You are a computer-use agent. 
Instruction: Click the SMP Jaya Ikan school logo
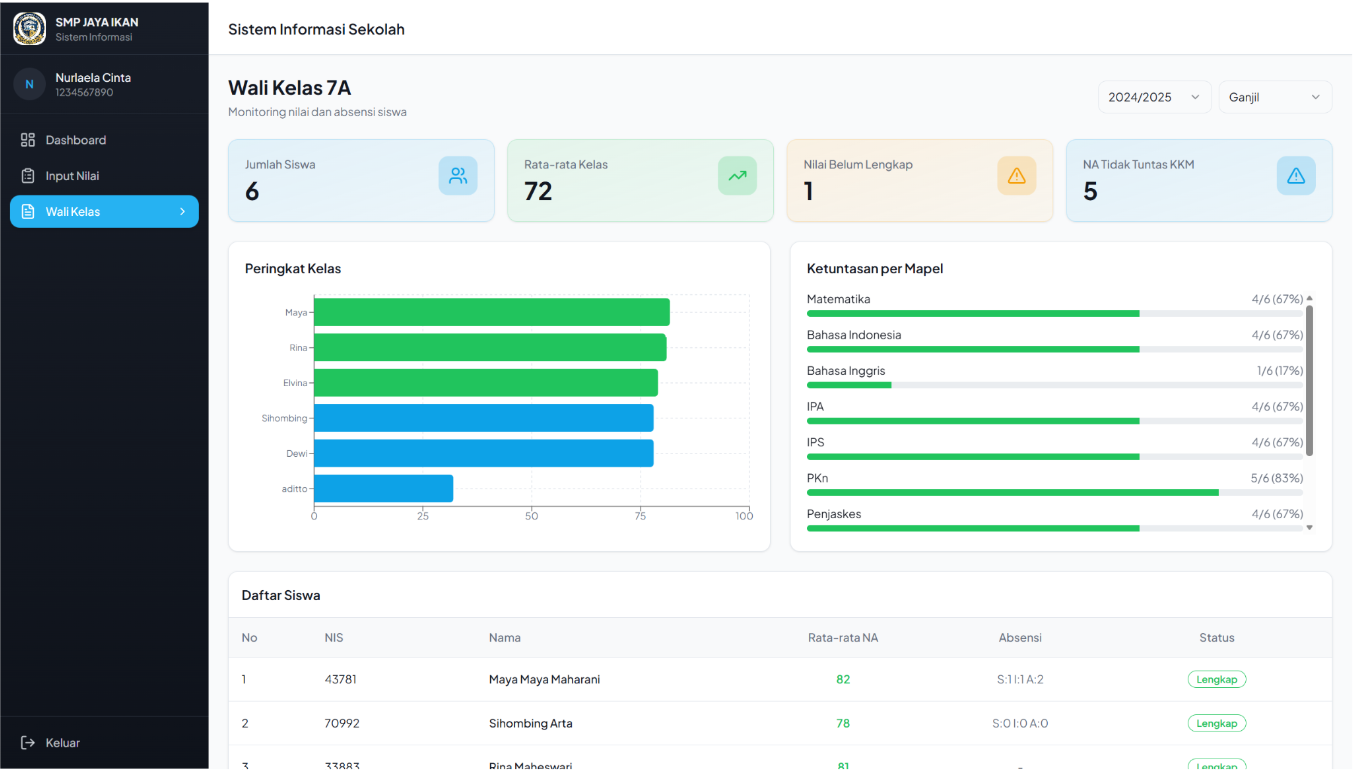(x=29, y=29)
